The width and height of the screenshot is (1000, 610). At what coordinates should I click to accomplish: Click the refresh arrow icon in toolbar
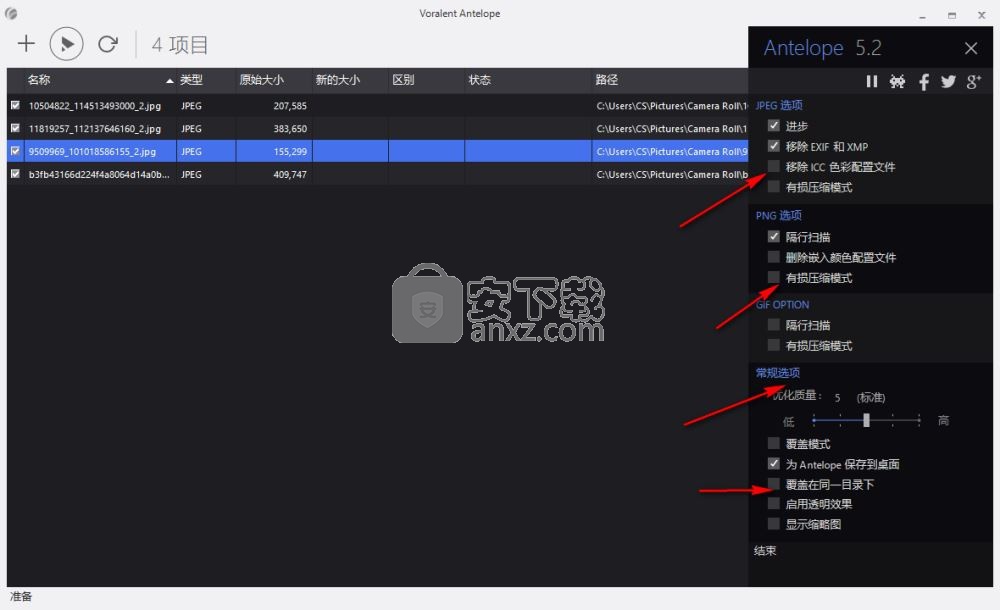(108, 43)
